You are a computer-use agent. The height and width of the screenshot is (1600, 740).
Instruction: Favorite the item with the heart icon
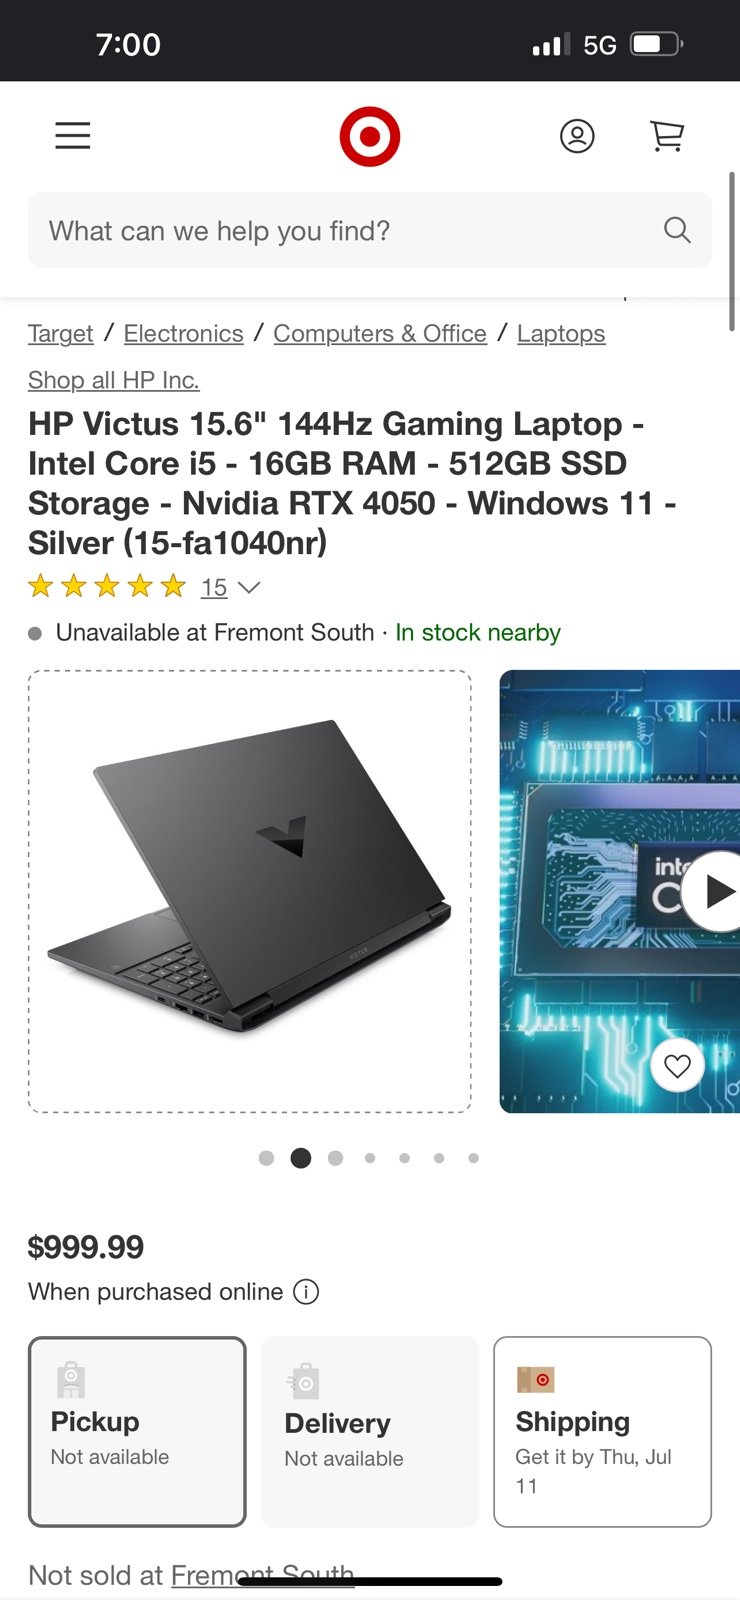677,1066
